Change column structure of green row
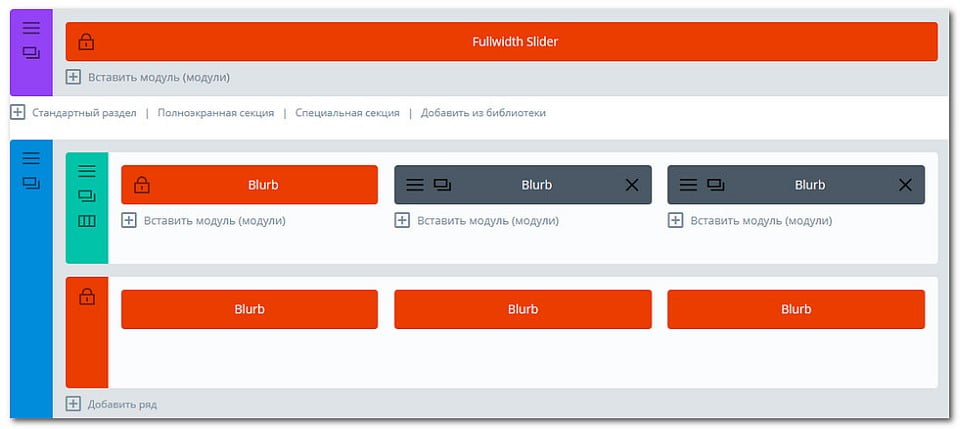This screenshot has height=429, width=960. pos(87,221)
